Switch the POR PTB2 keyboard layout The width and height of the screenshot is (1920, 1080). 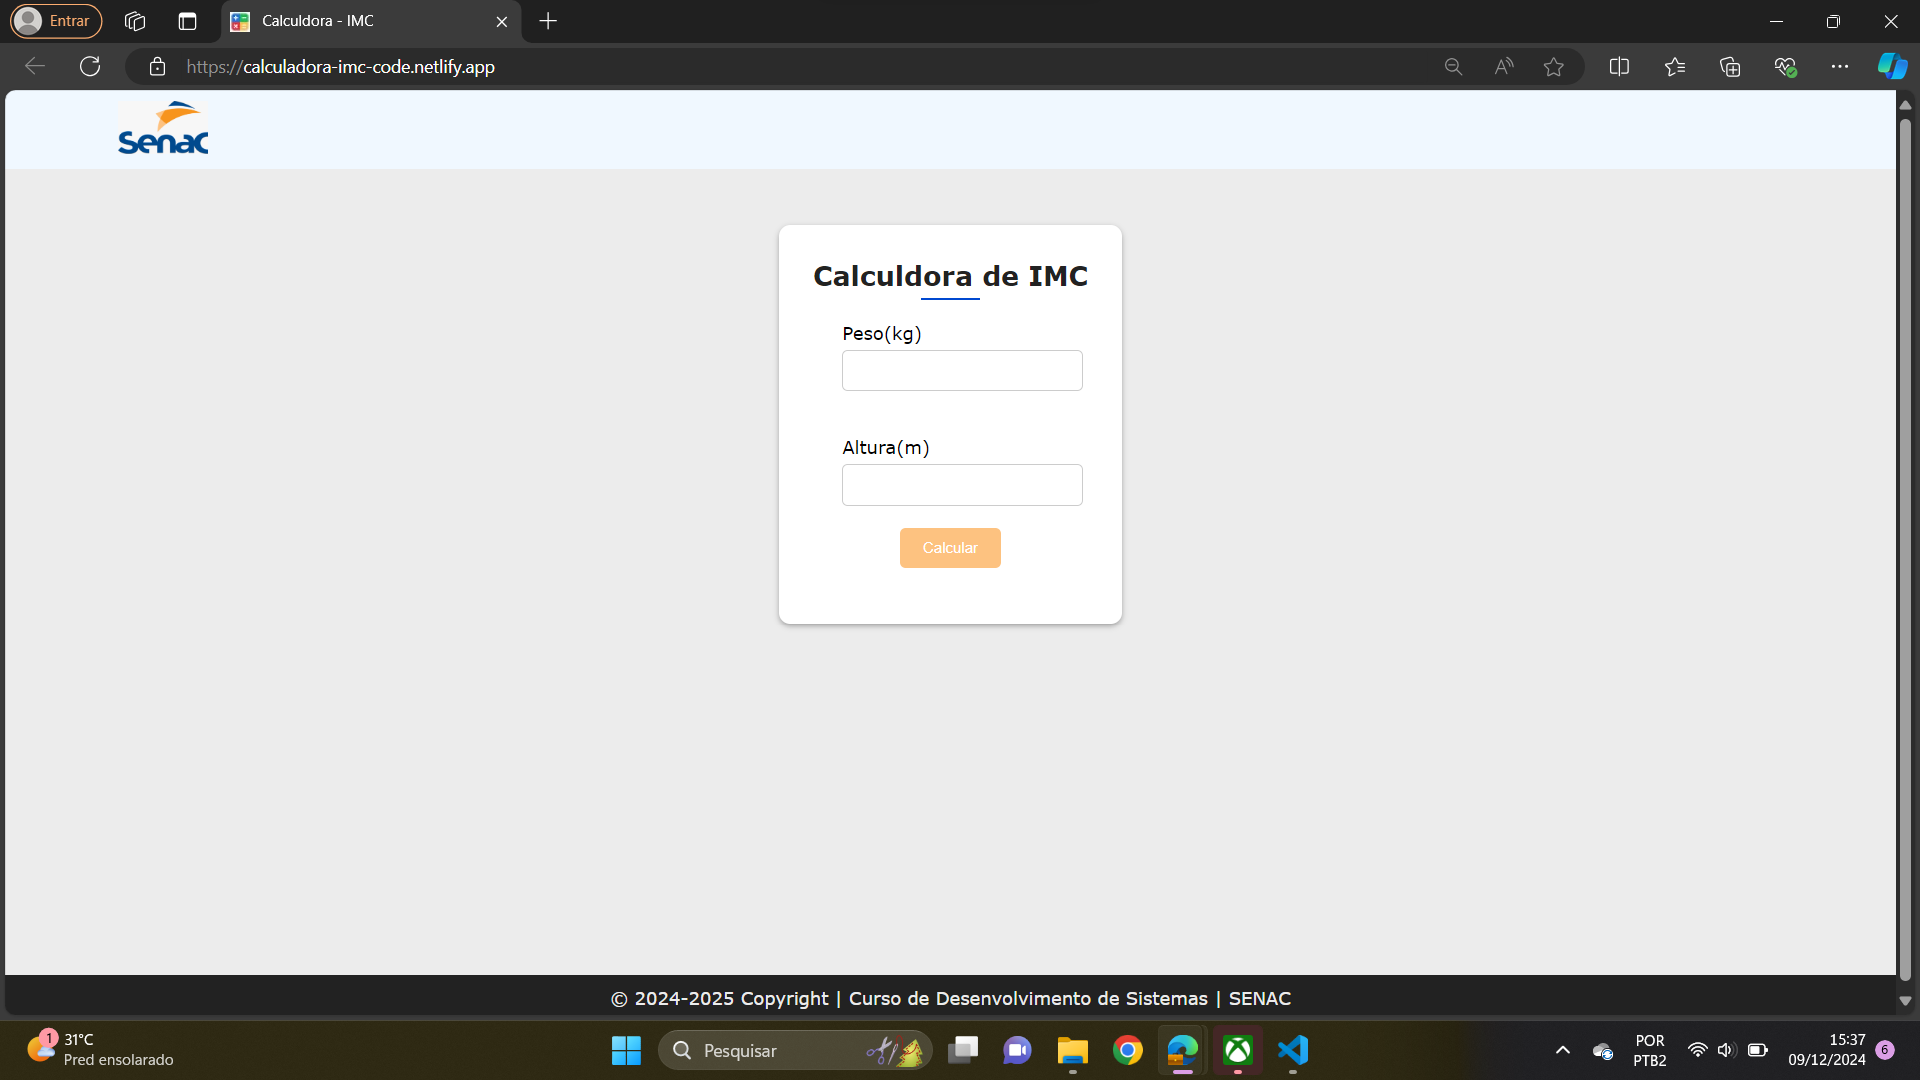[x=1650, y=1050]
